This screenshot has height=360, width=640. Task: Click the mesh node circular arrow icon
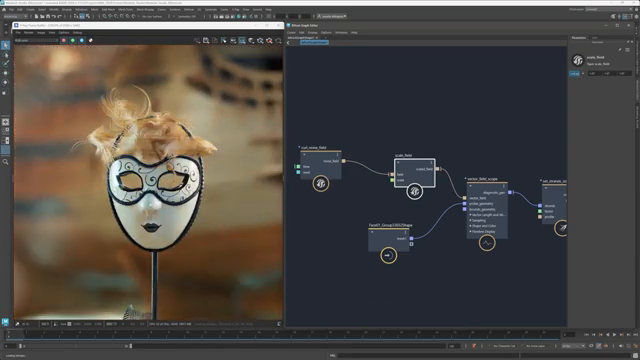[389, 256]
